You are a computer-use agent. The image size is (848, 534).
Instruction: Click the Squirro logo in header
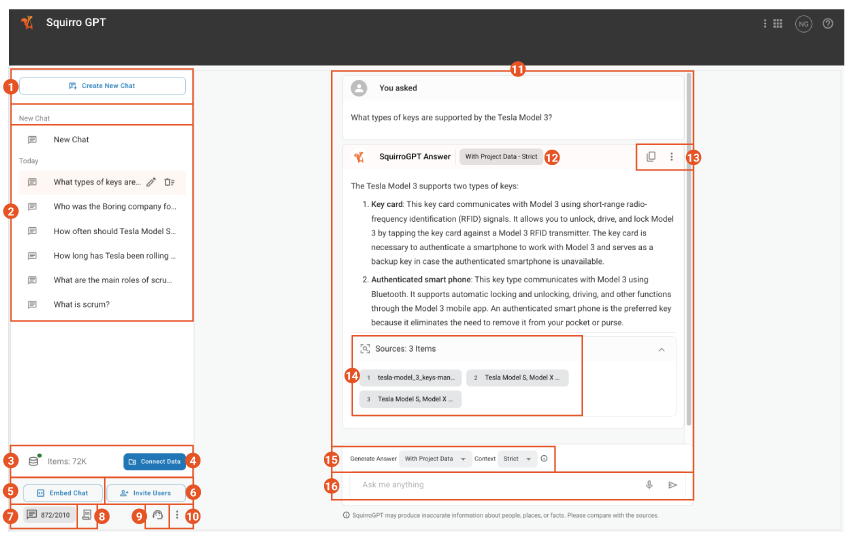tap(27, 23)
